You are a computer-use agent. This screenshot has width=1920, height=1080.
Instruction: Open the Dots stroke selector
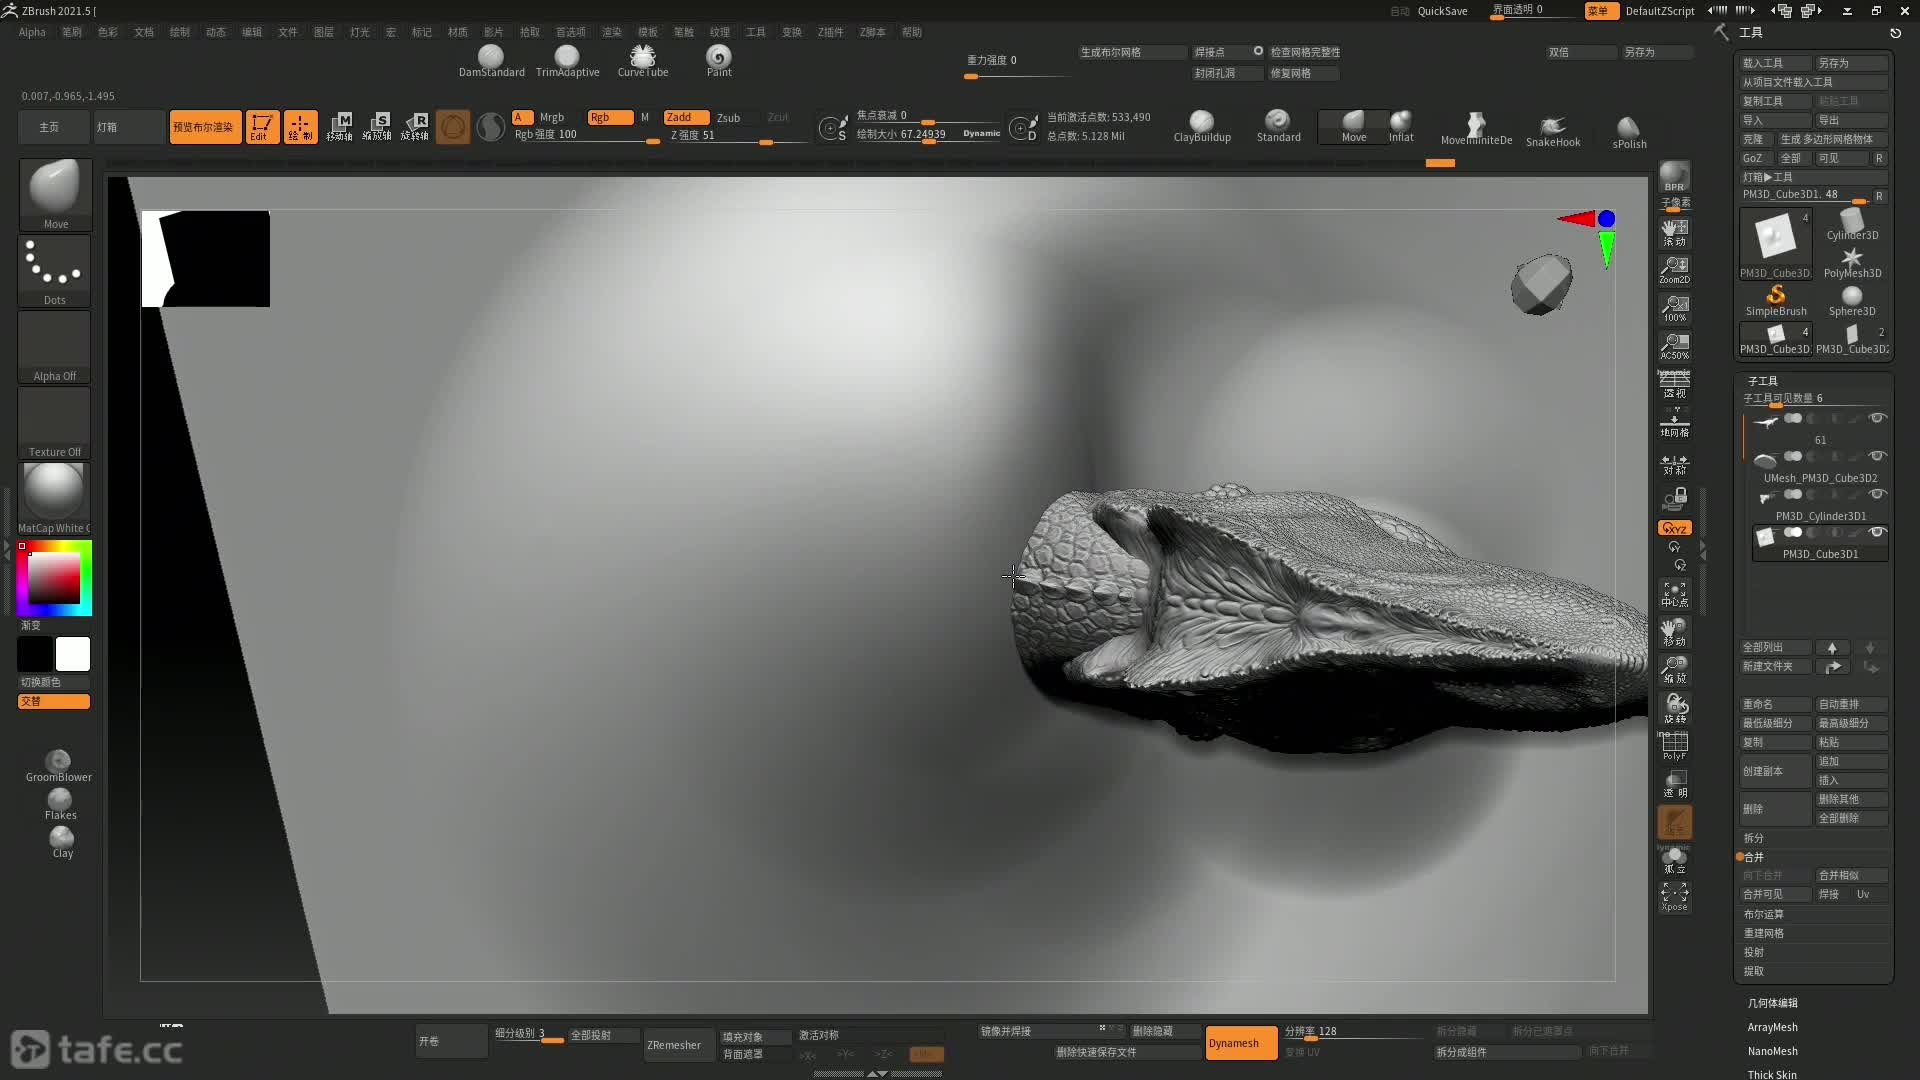[x=55, y=270]
